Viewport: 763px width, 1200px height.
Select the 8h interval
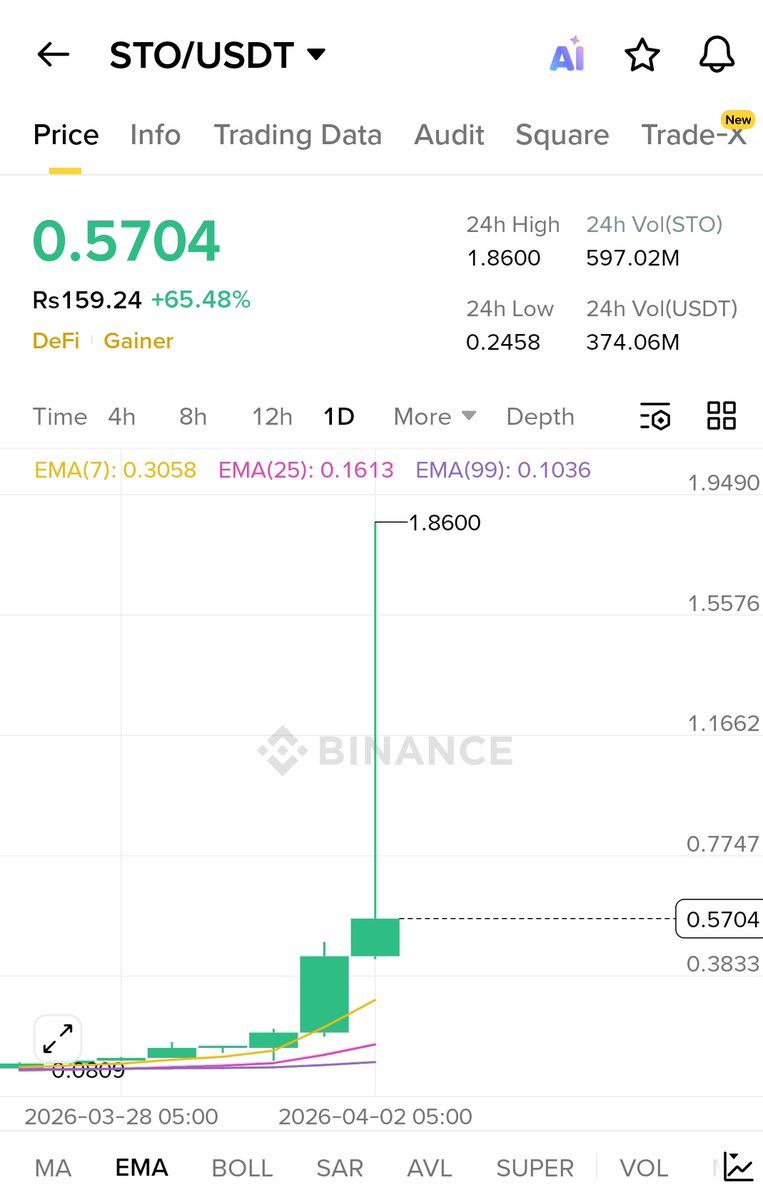193,416
